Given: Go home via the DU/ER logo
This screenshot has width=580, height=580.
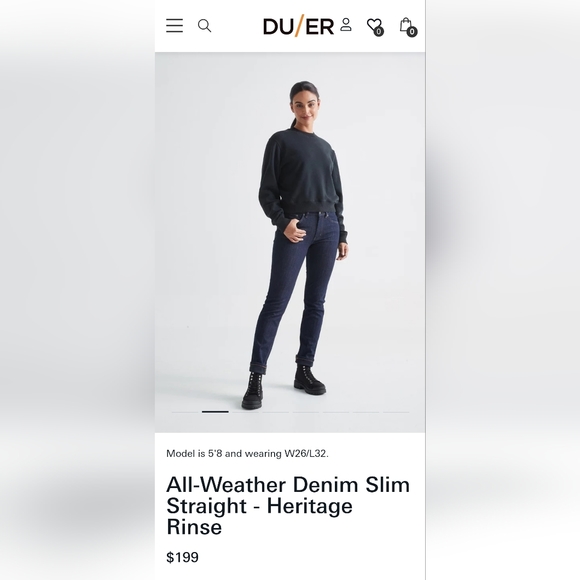Looking at the screenshot, I should click(298, 26).
